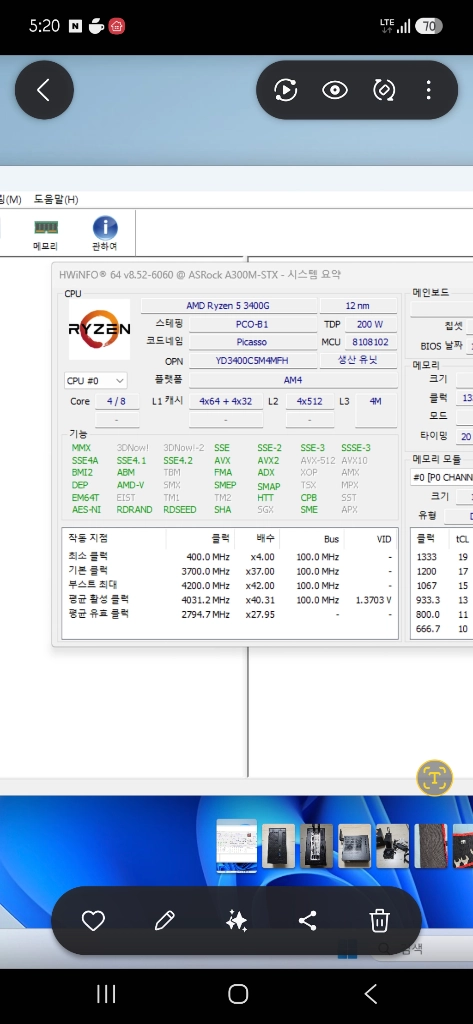This screenshot has height=1024, width=473.
Task: Click the 8108102 MCU value
Action: [370, 342]
